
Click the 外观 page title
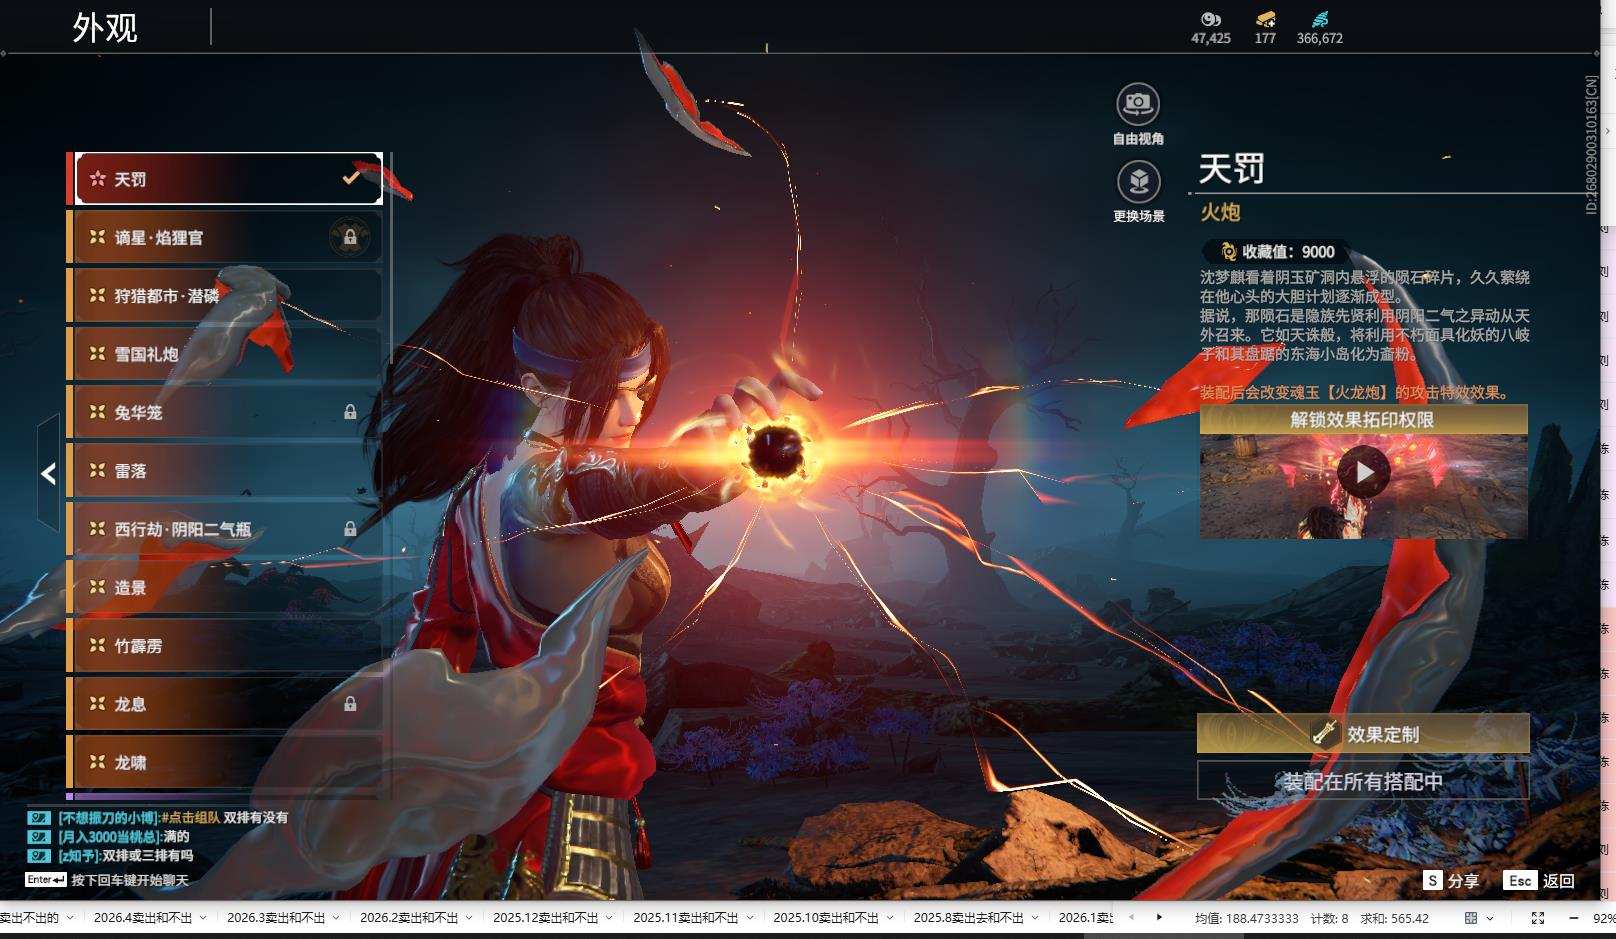coord(104,27)
